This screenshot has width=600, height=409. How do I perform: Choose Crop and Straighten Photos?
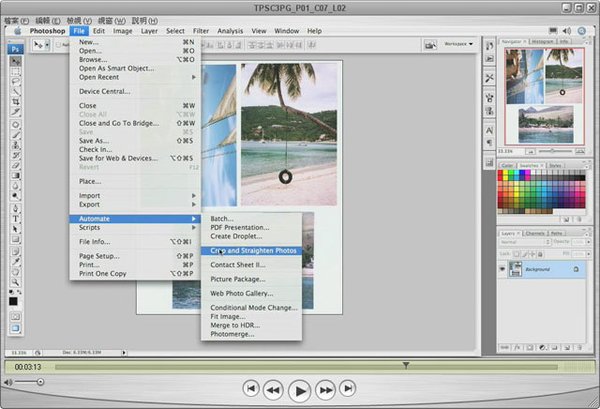pos(253,250)
